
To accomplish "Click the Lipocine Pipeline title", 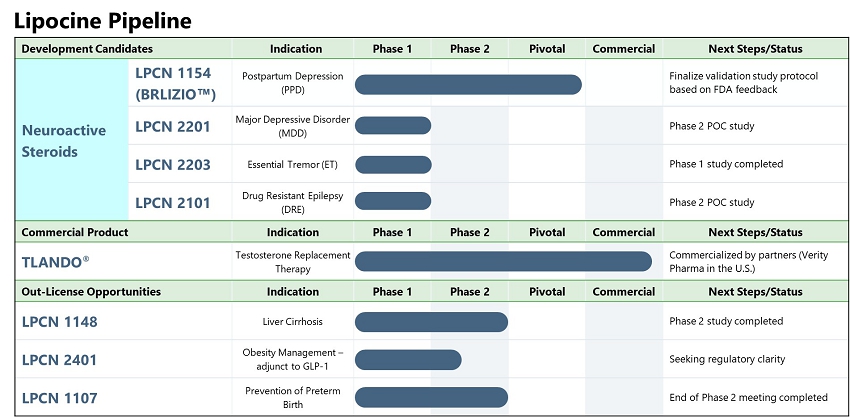I will 102,21.
